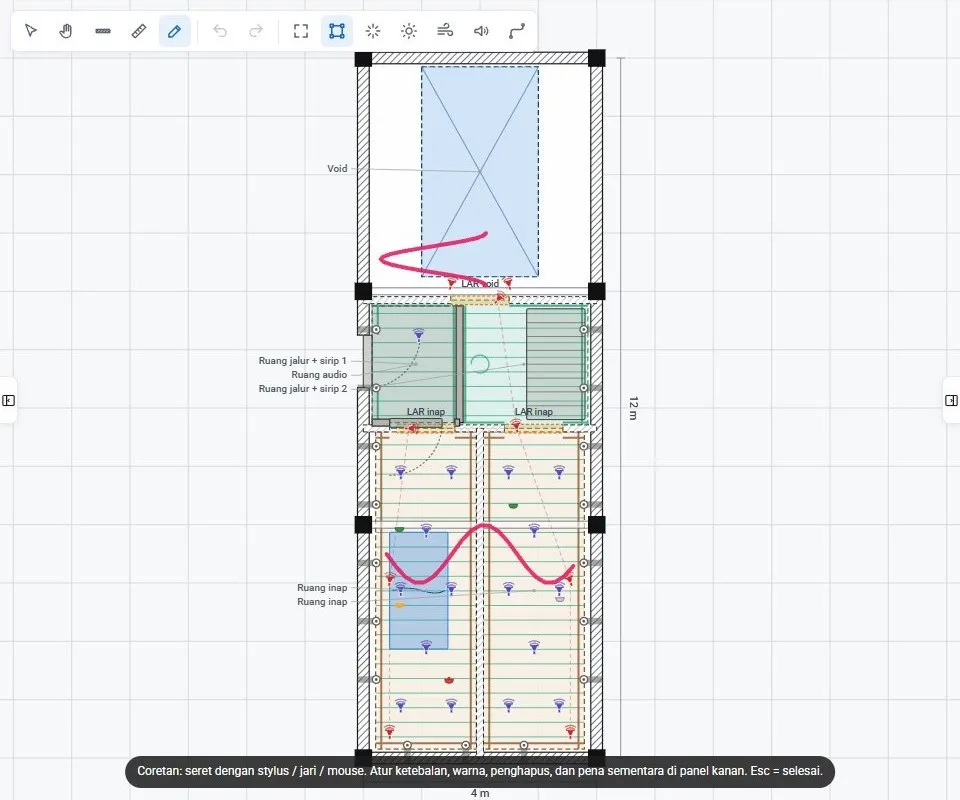
Task: Choose the wall drawing tool
Action: tap(103, 31)
